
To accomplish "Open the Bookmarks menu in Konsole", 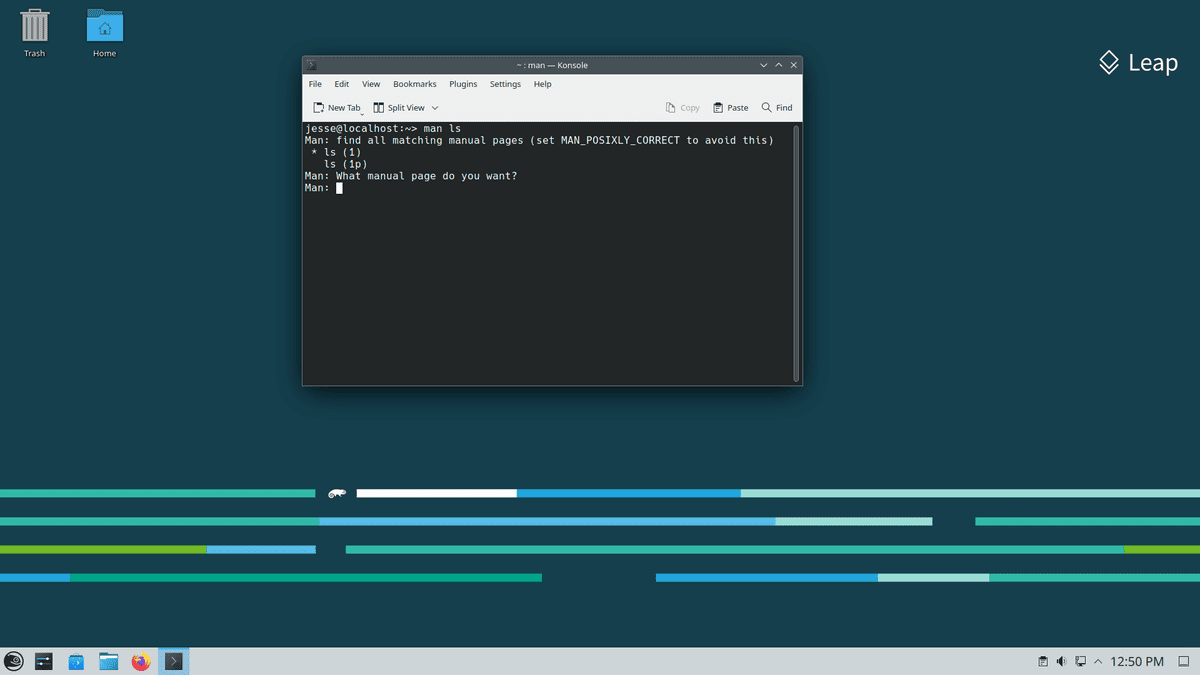I will click(x=414, y=84).
